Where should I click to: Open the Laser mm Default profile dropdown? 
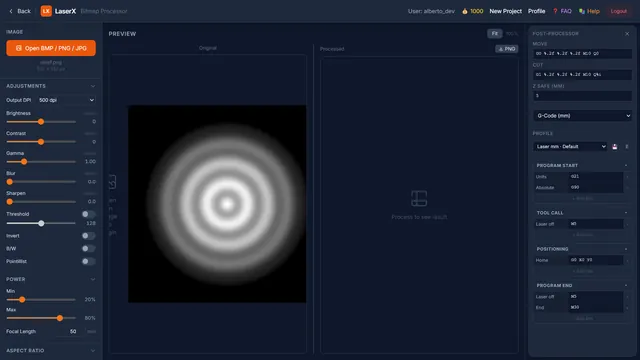[x=570, y=147]
